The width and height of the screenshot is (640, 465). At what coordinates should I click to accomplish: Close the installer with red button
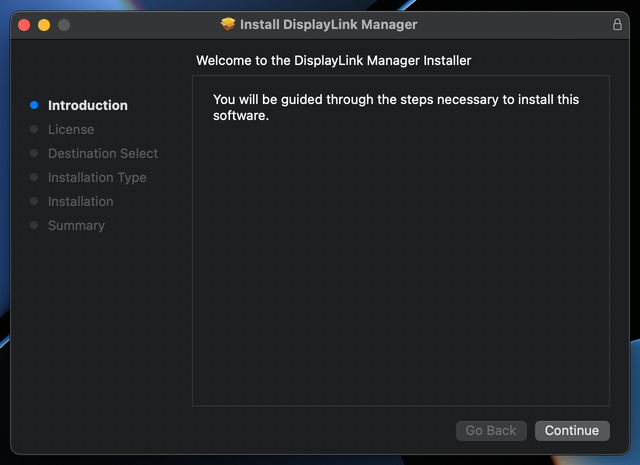(24, 25)
